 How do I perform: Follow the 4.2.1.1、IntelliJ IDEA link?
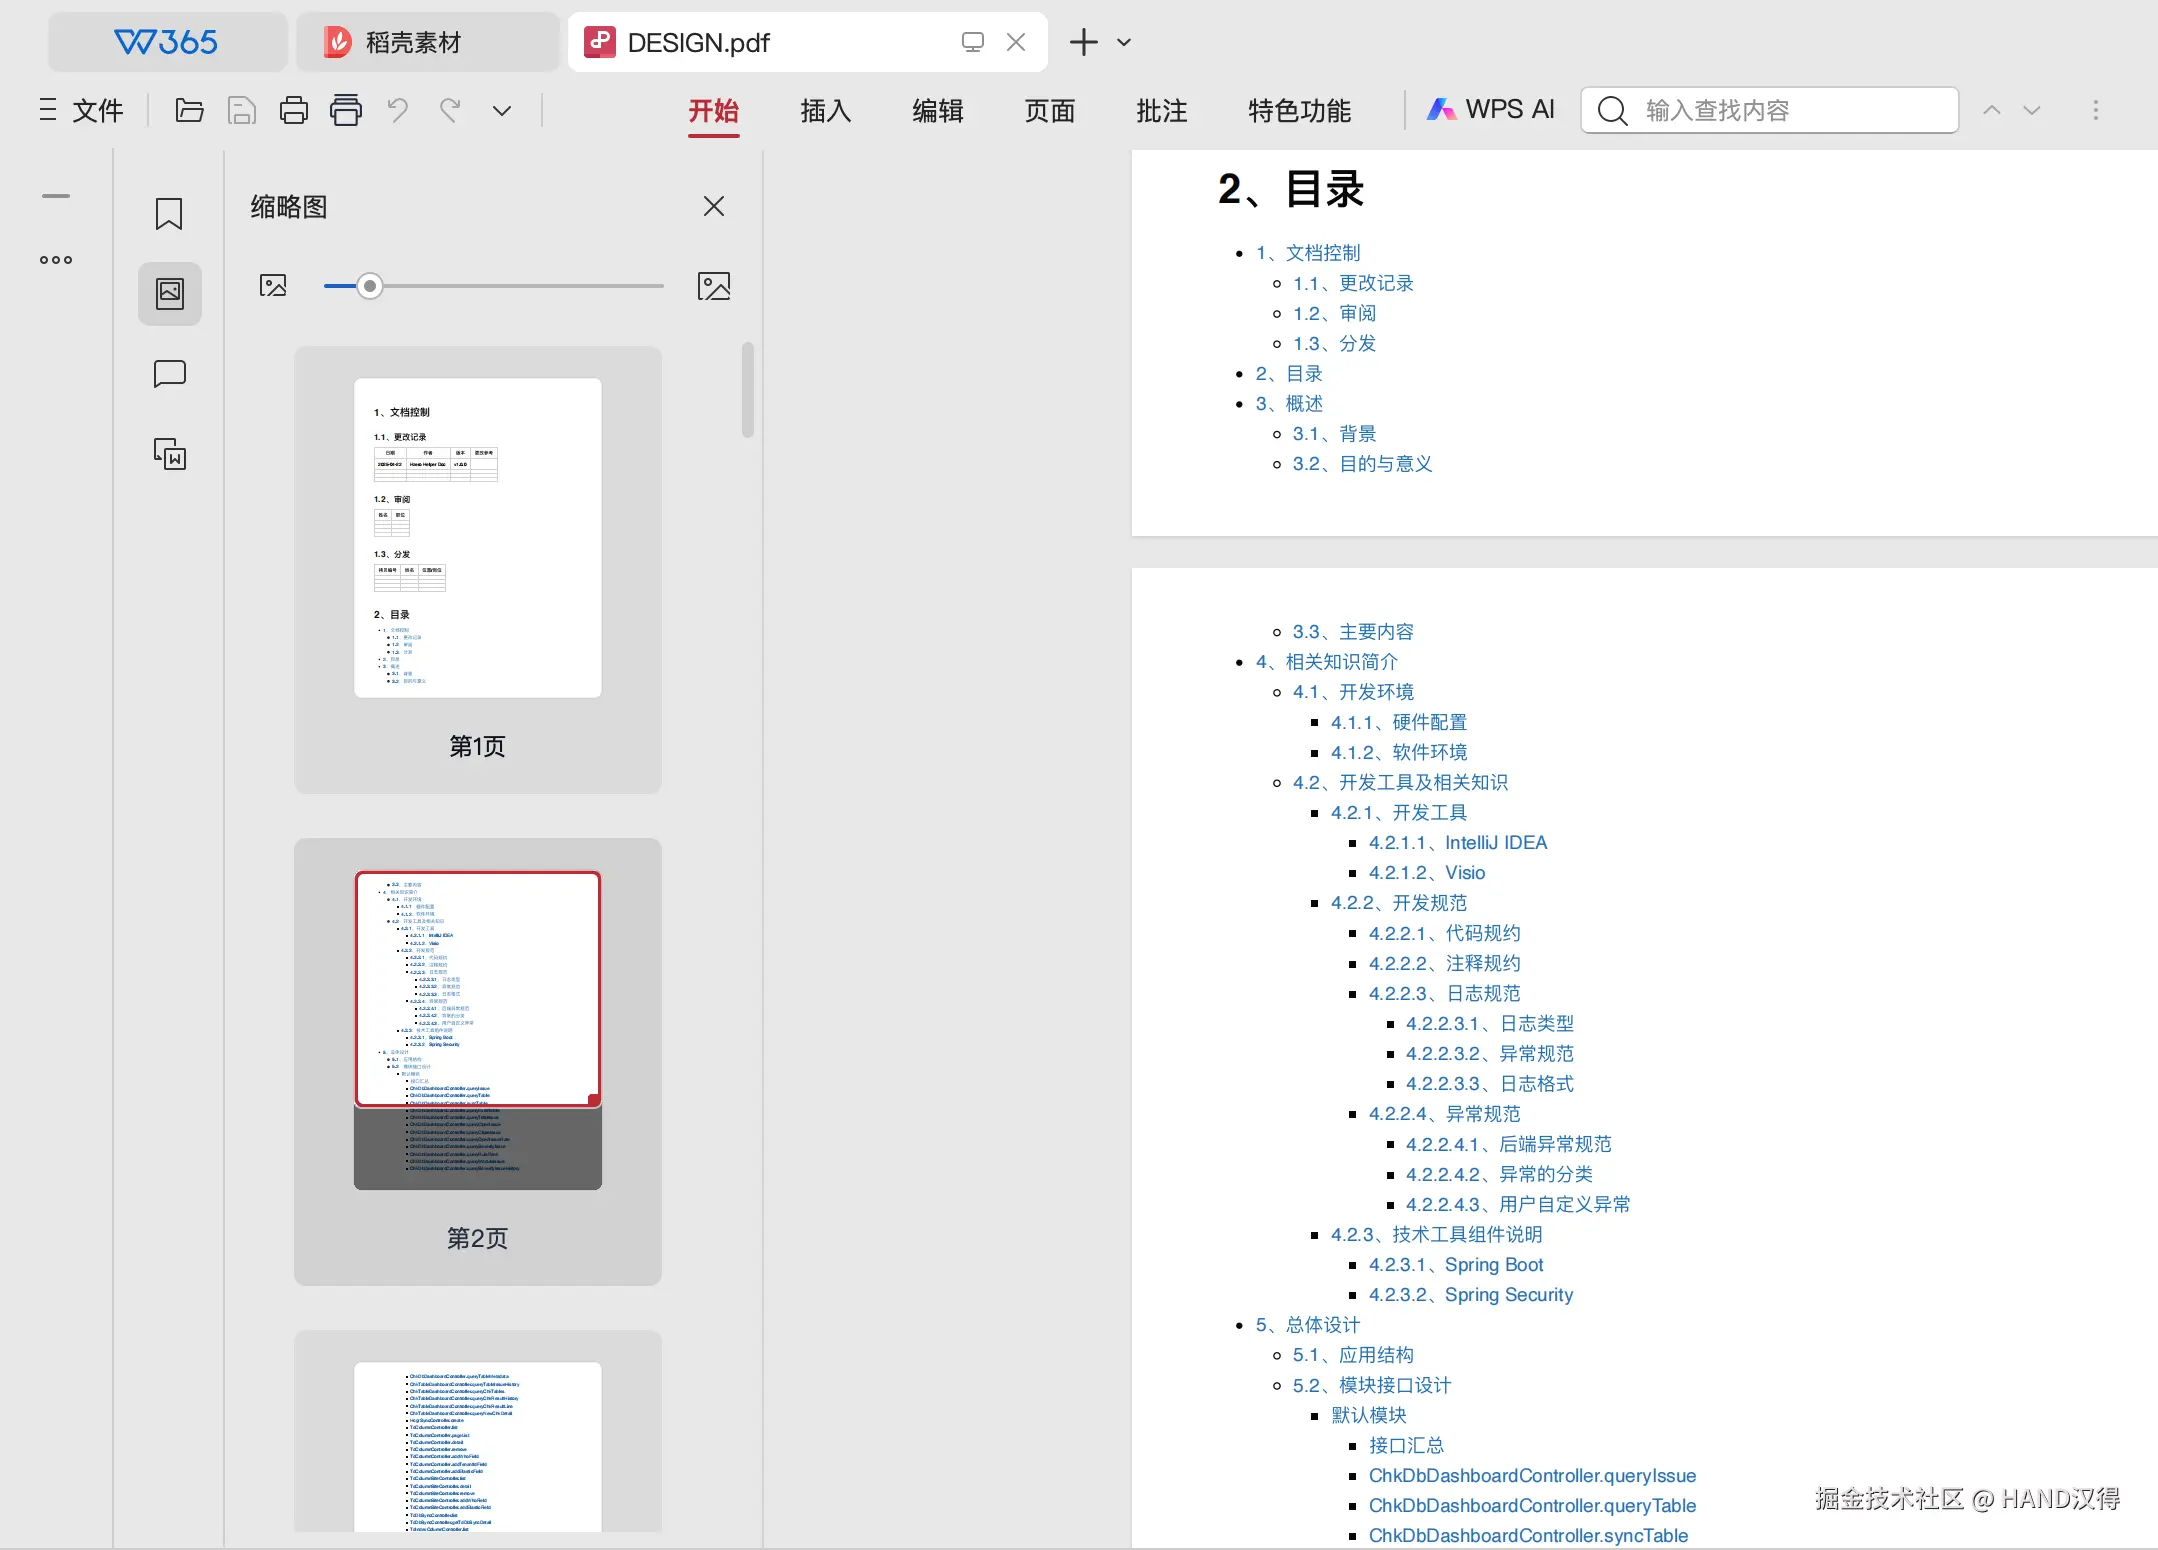1457,842
